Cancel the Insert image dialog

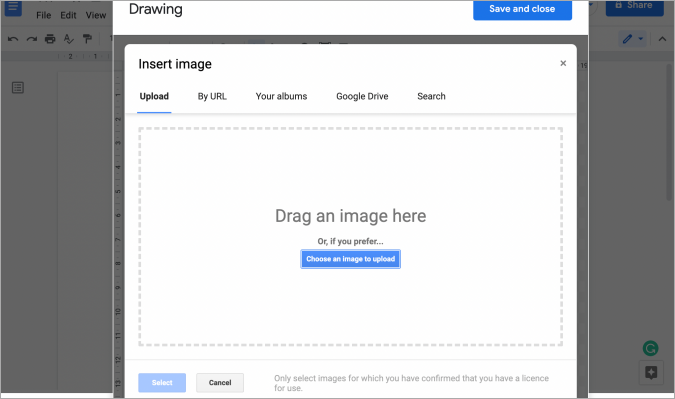(x=220, y=383)
